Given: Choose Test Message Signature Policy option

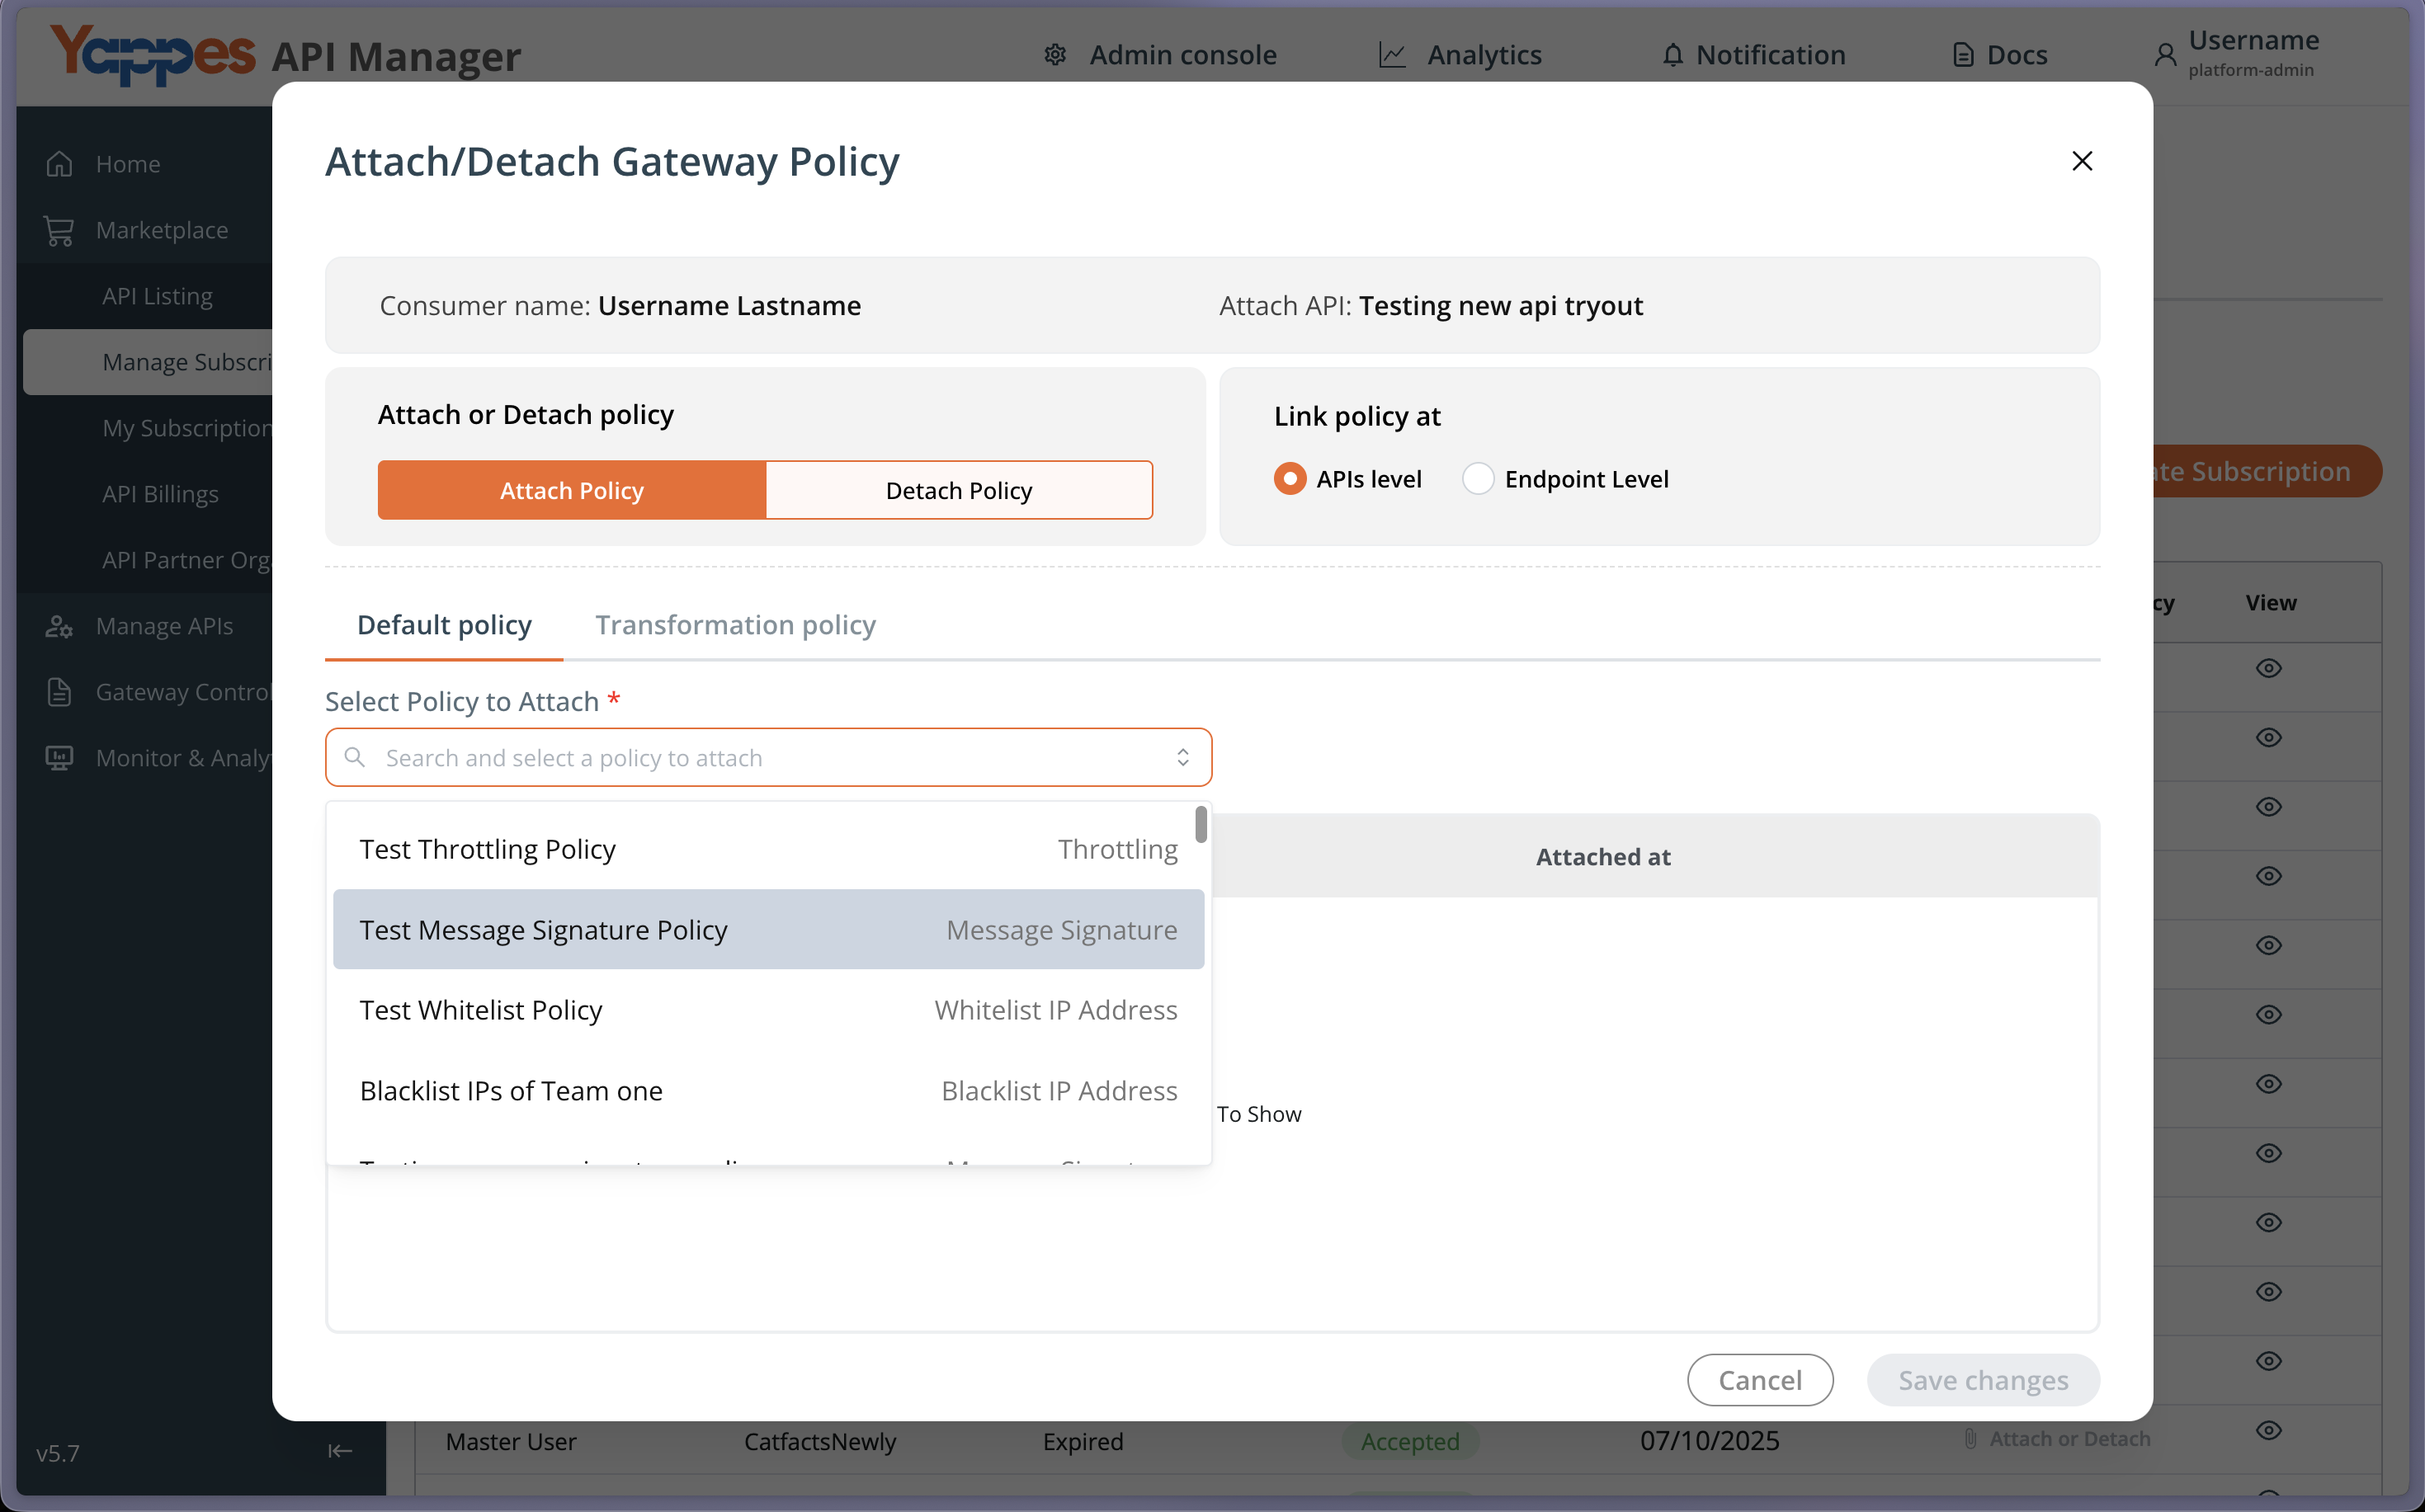Looking at the screenshot, I should coord(768,930).
